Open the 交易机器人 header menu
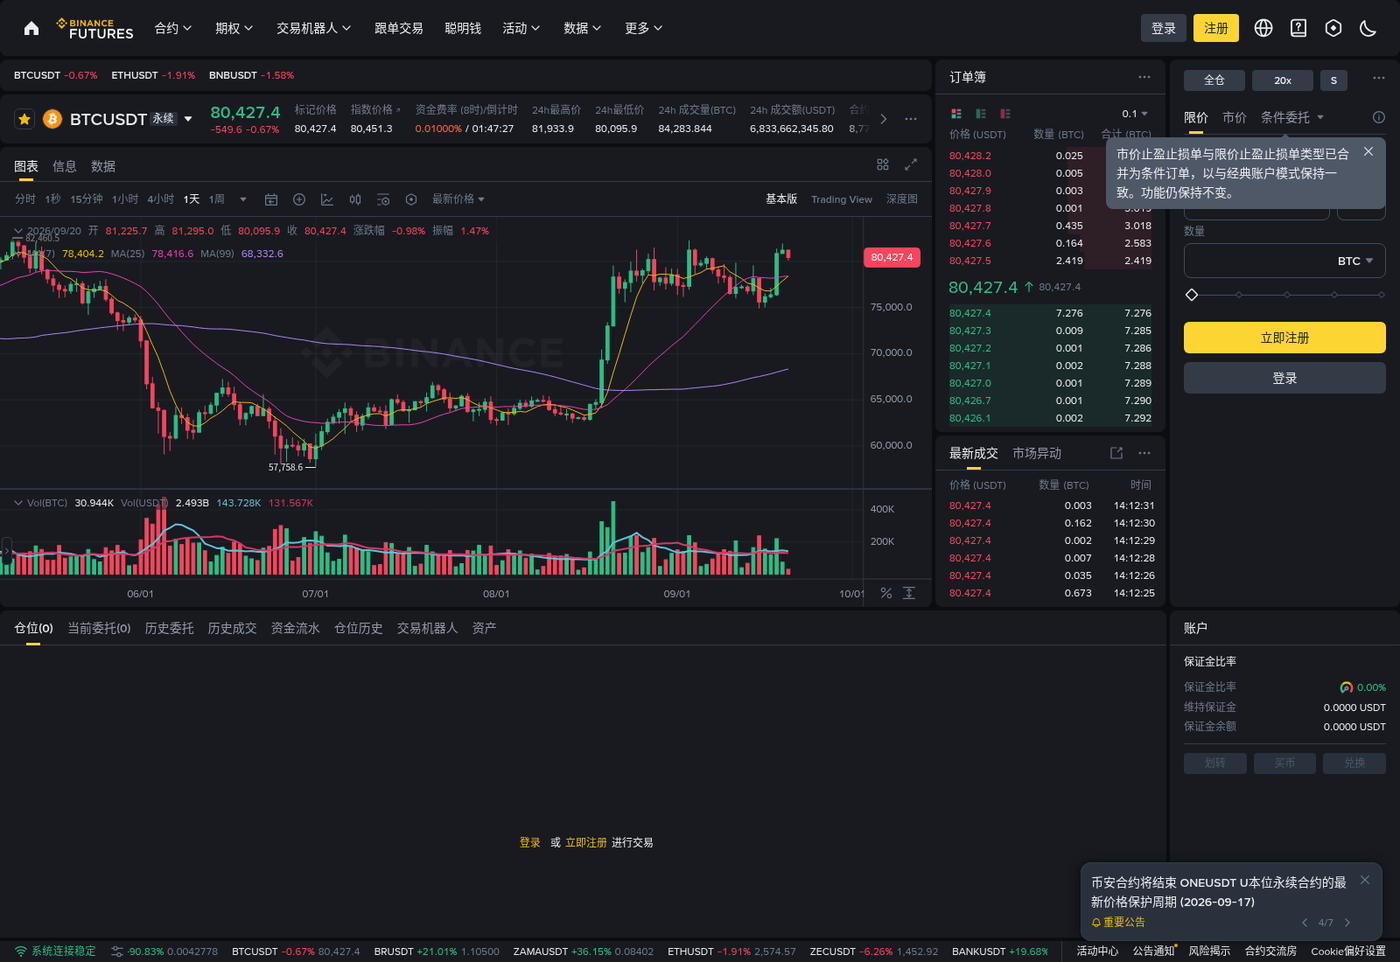 314,28
